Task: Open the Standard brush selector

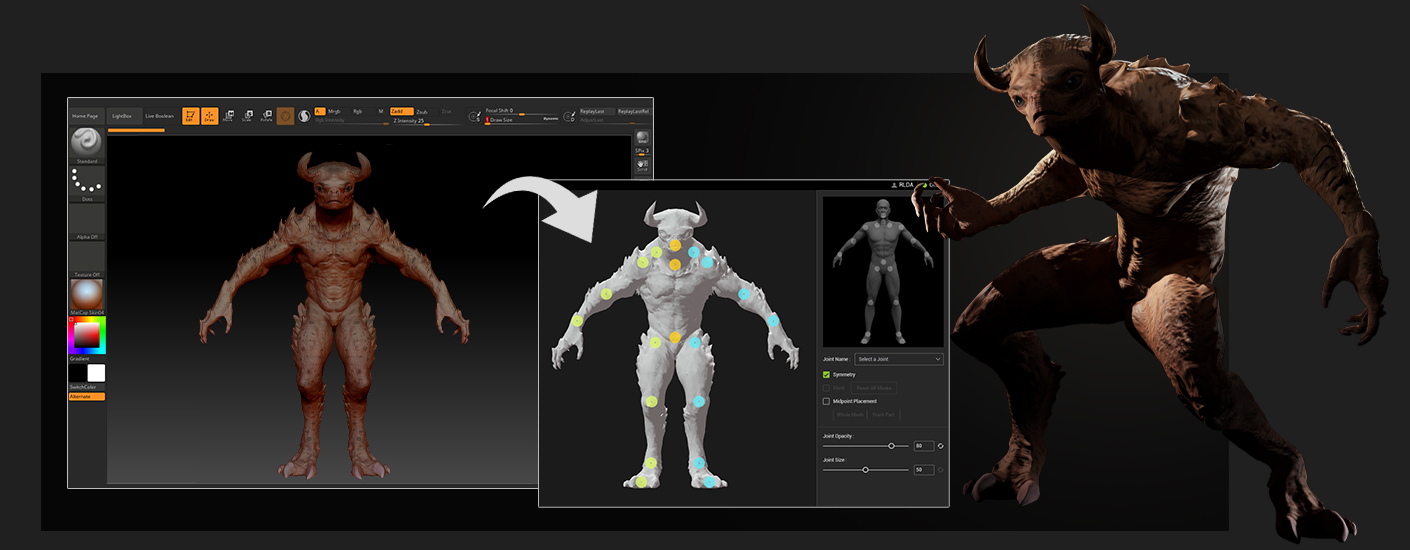Action: coord(87,145)
